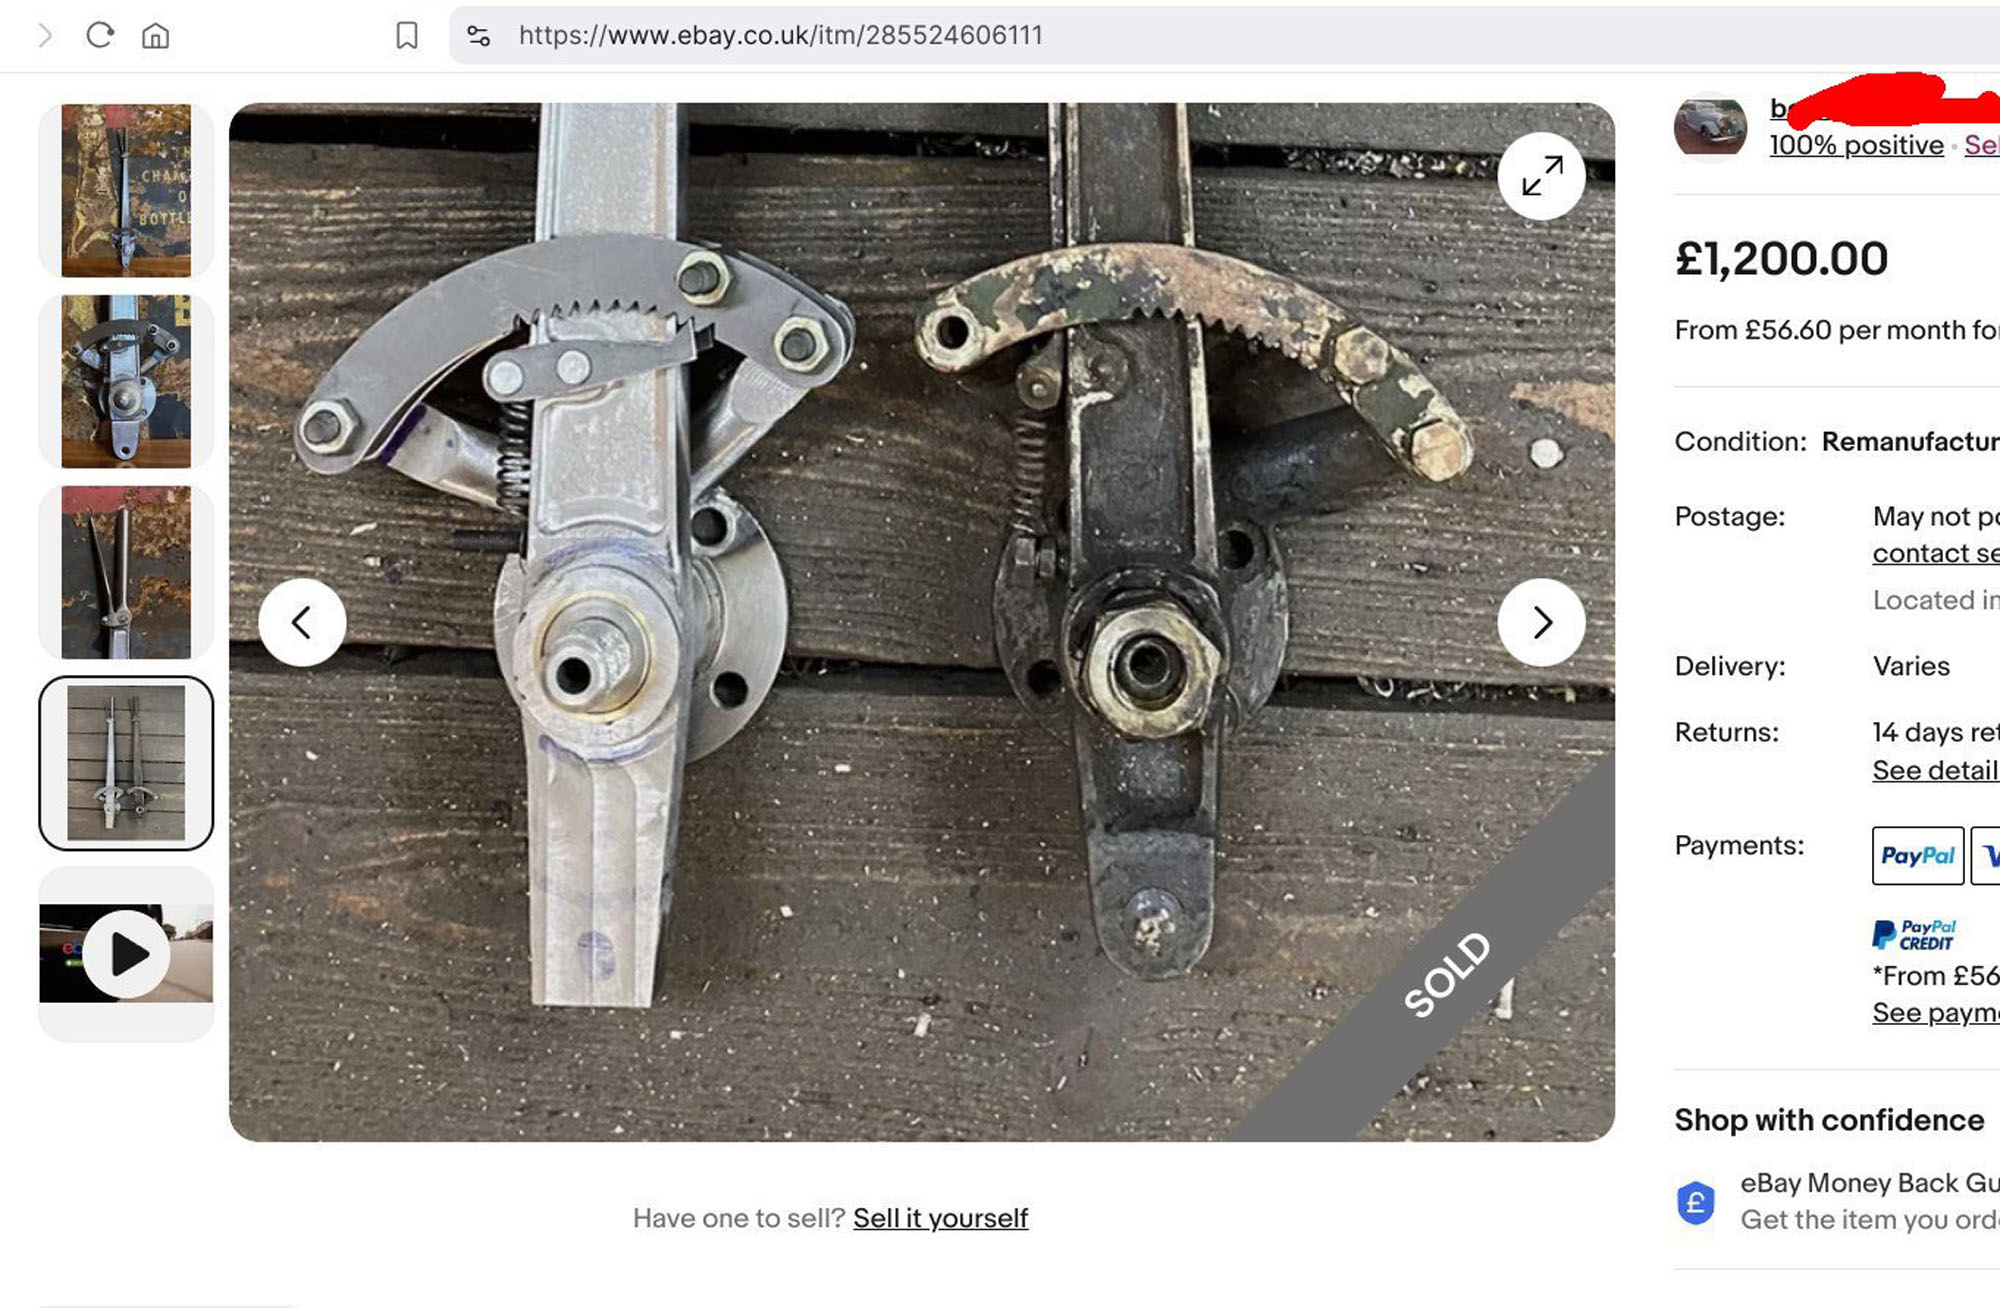2000x1308 pixels.
Task: Open site settings icon in address bar
Action: [x=478, y=36]
